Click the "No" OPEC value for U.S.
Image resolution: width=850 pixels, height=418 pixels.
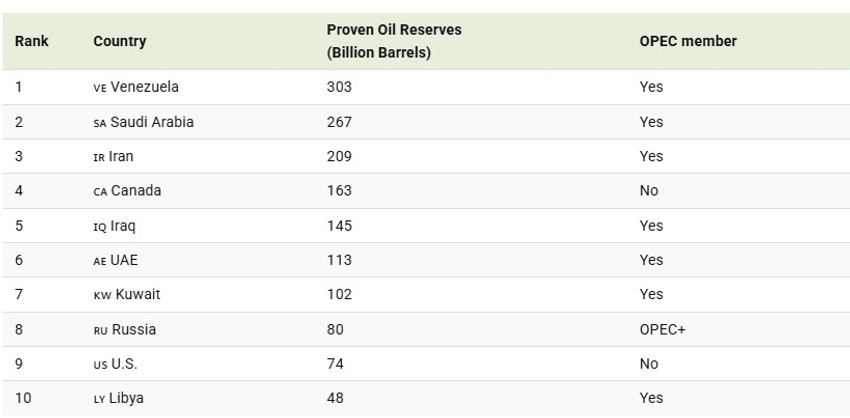(649, 364)
